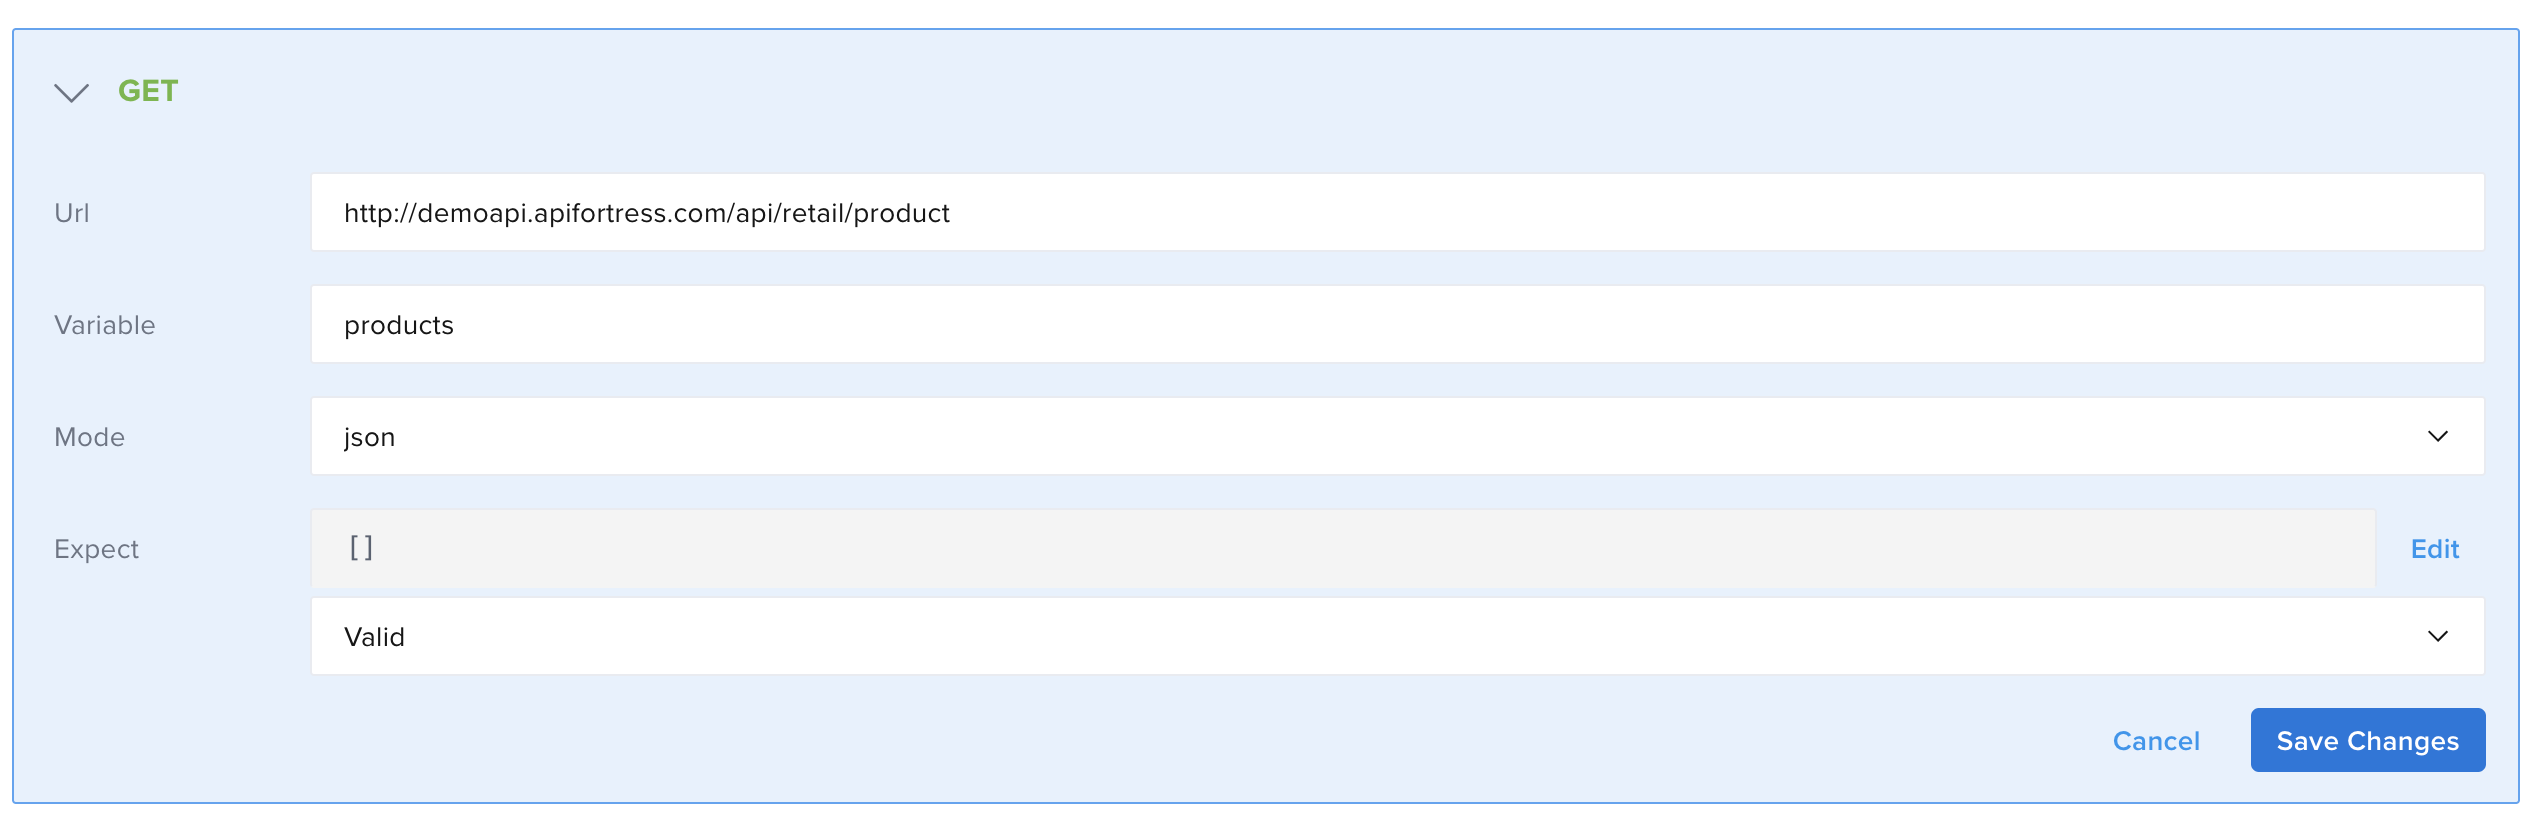Select the Expect field showing brackets
The height and width of the screenshot is (840, 2548).
[1342, 548]
